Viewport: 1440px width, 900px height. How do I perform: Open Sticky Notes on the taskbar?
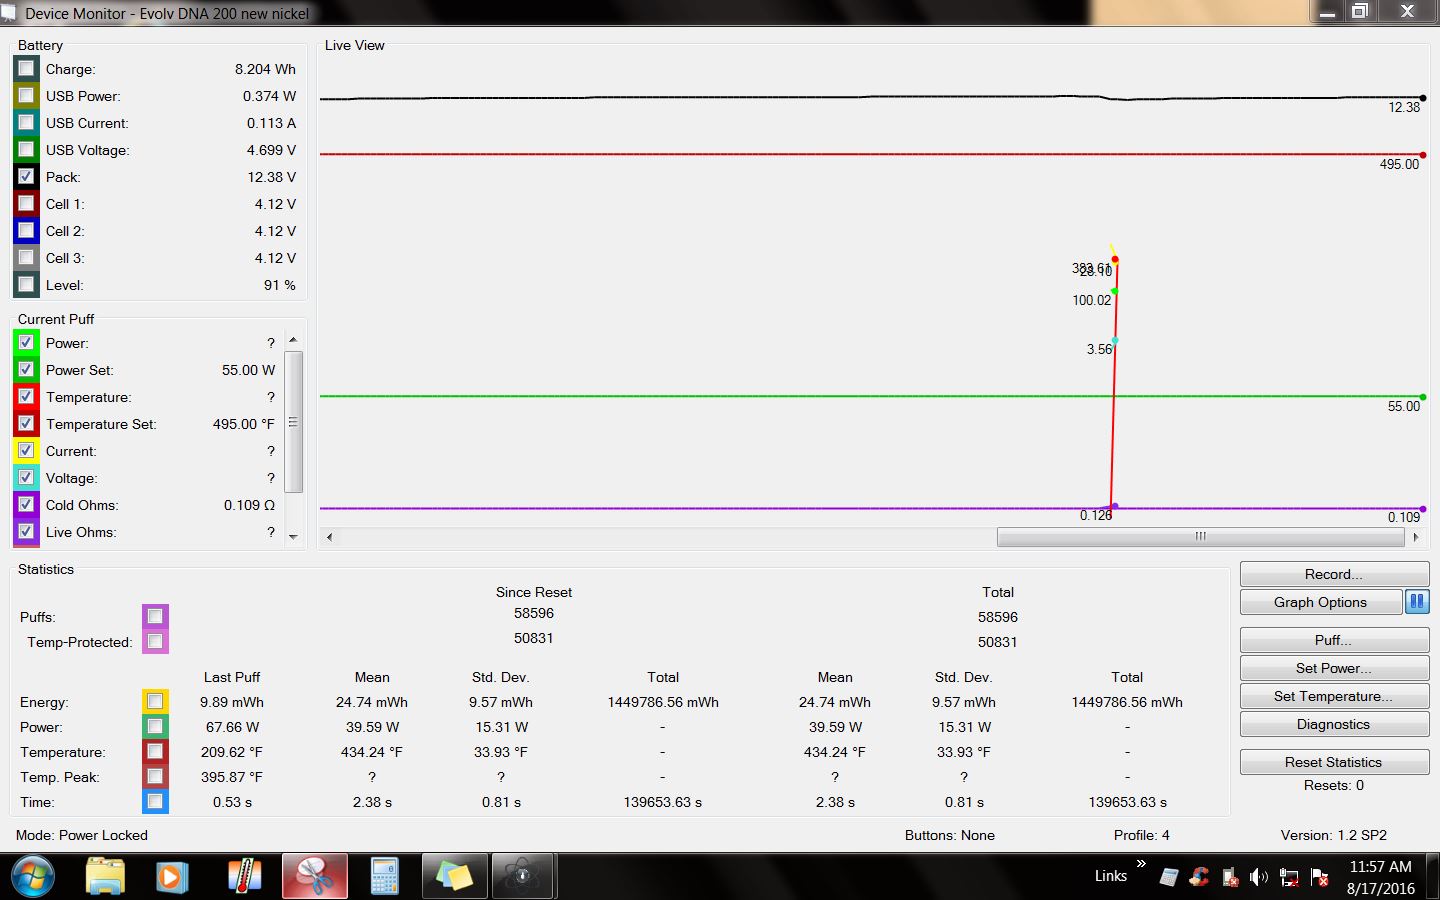pyautogui.click(x=453, y=877)
